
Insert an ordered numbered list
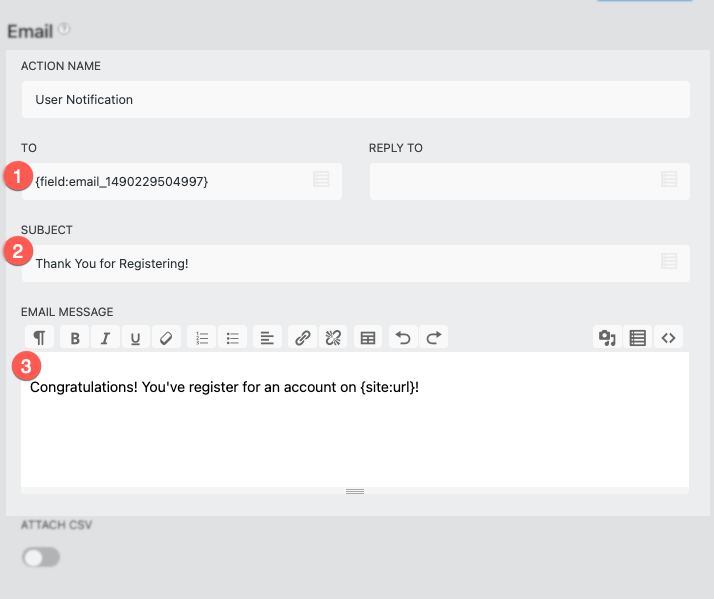click(202, 338)
